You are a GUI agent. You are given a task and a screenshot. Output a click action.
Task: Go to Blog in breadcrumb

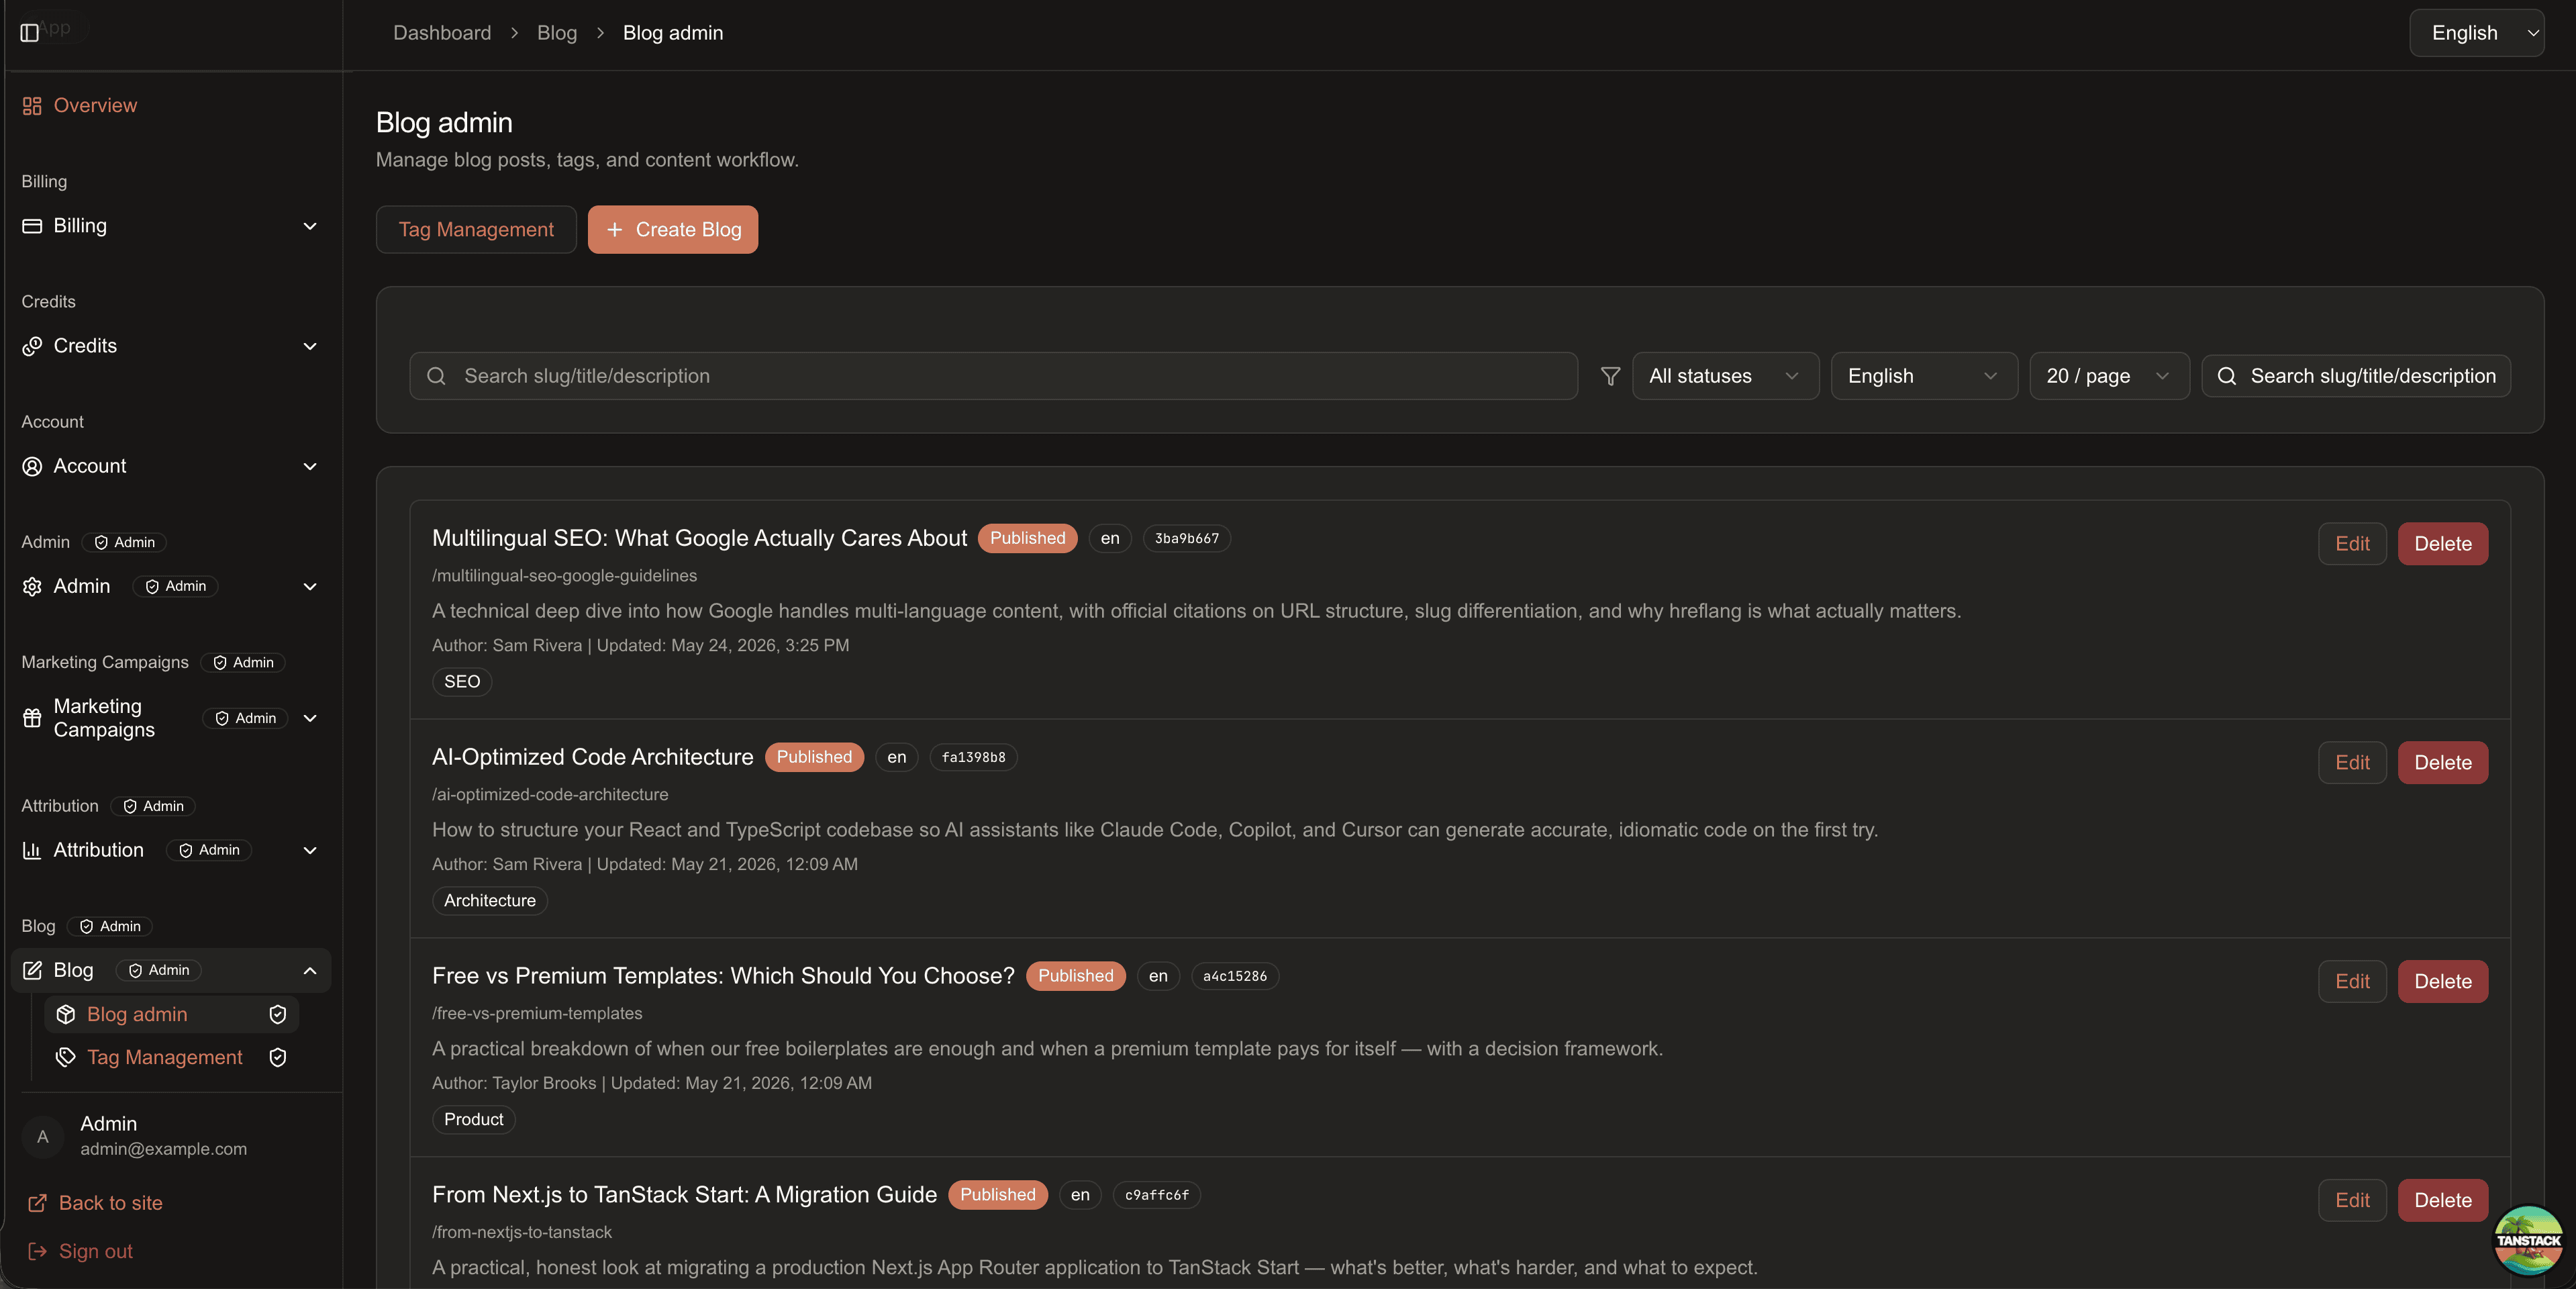click(x=557, y=33)
